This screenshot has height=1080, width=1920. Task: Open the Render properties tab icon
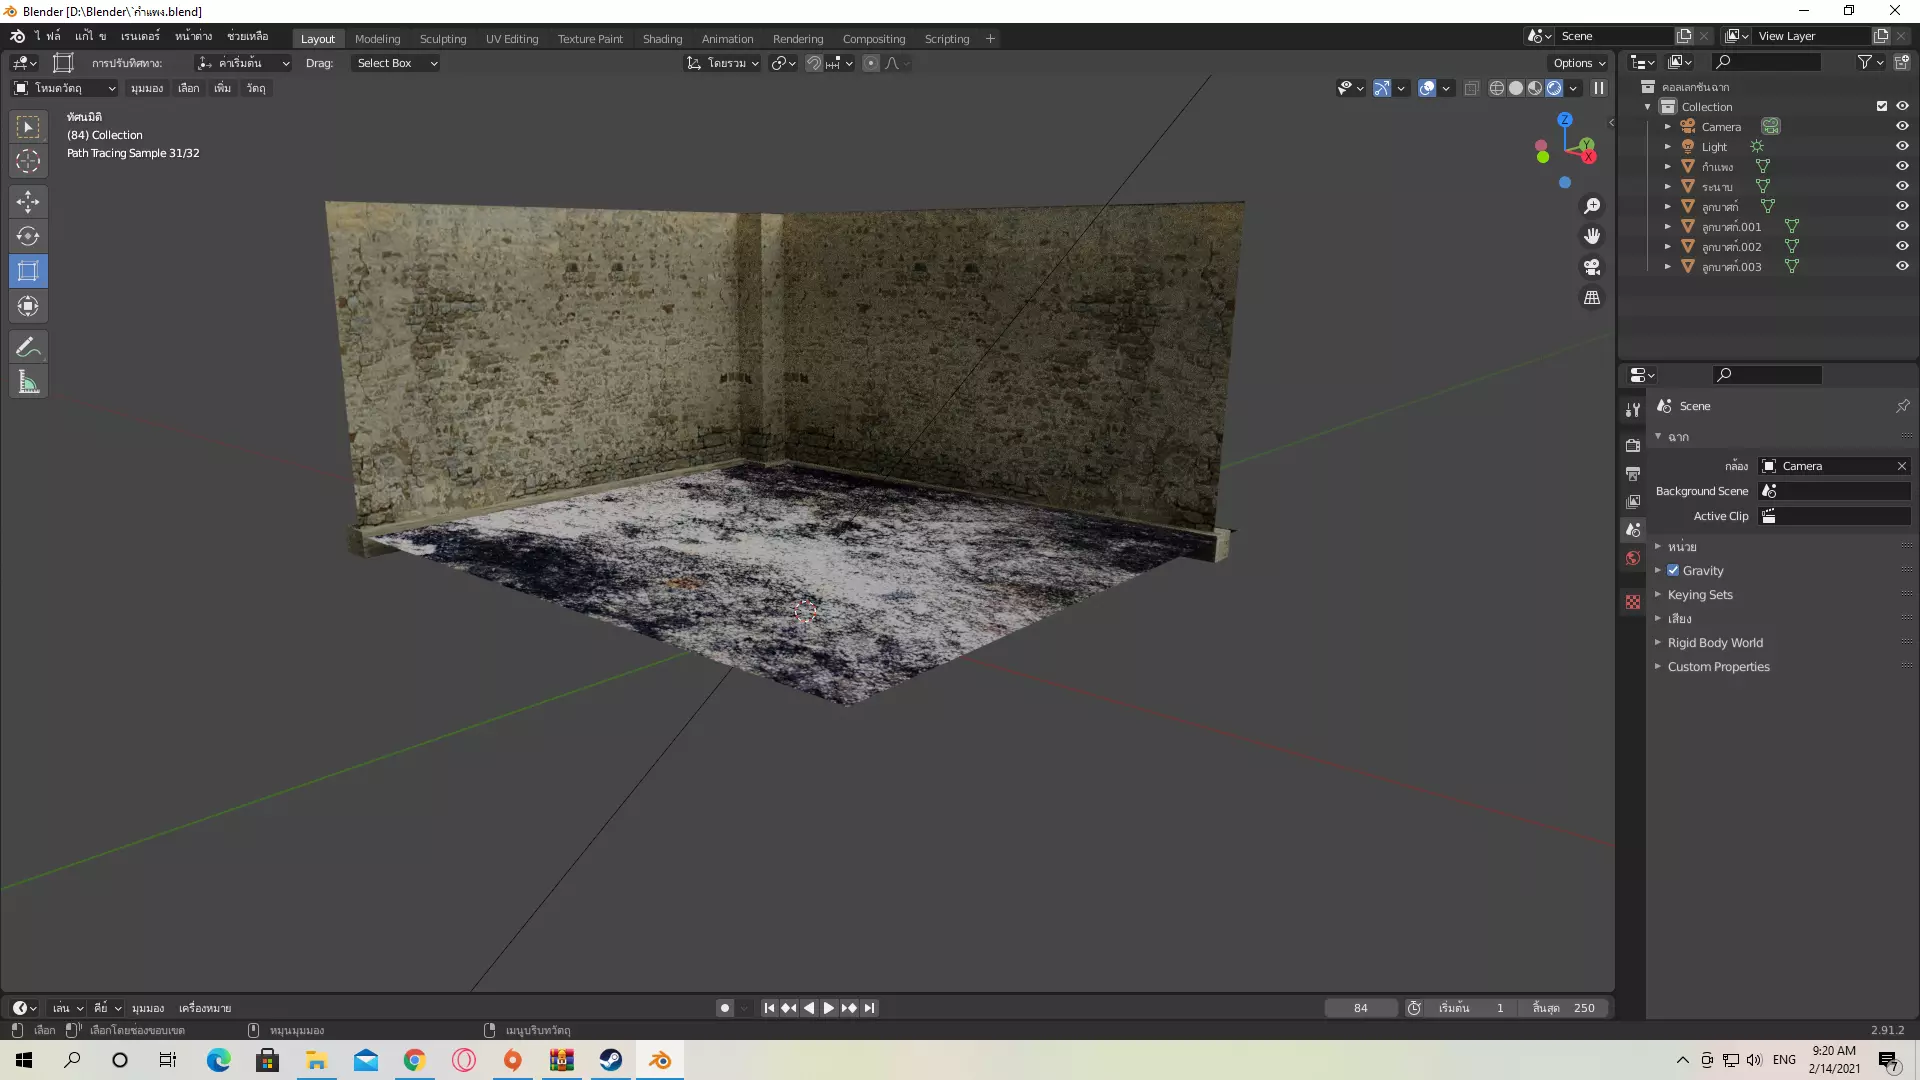point(1633,446)
